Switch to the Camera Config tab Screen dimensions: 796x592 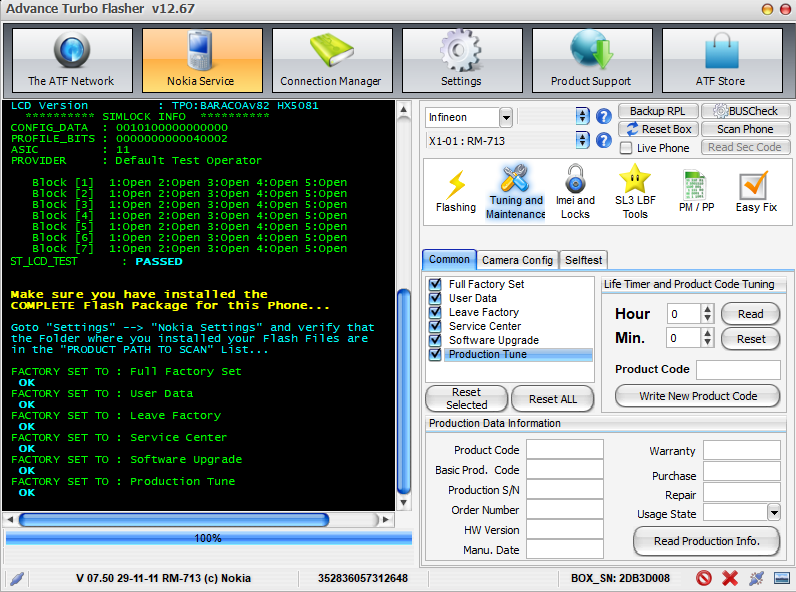pos(517,260)
